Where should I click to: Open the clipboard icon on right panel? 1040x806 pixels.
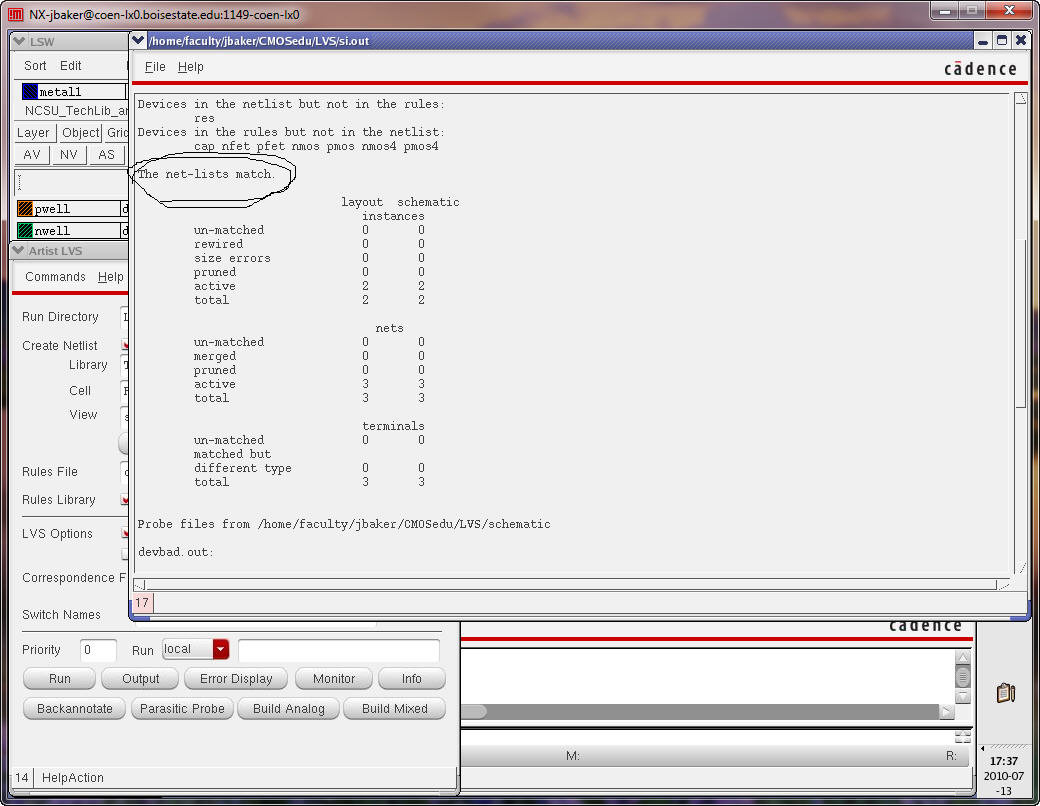point(1006,692)
